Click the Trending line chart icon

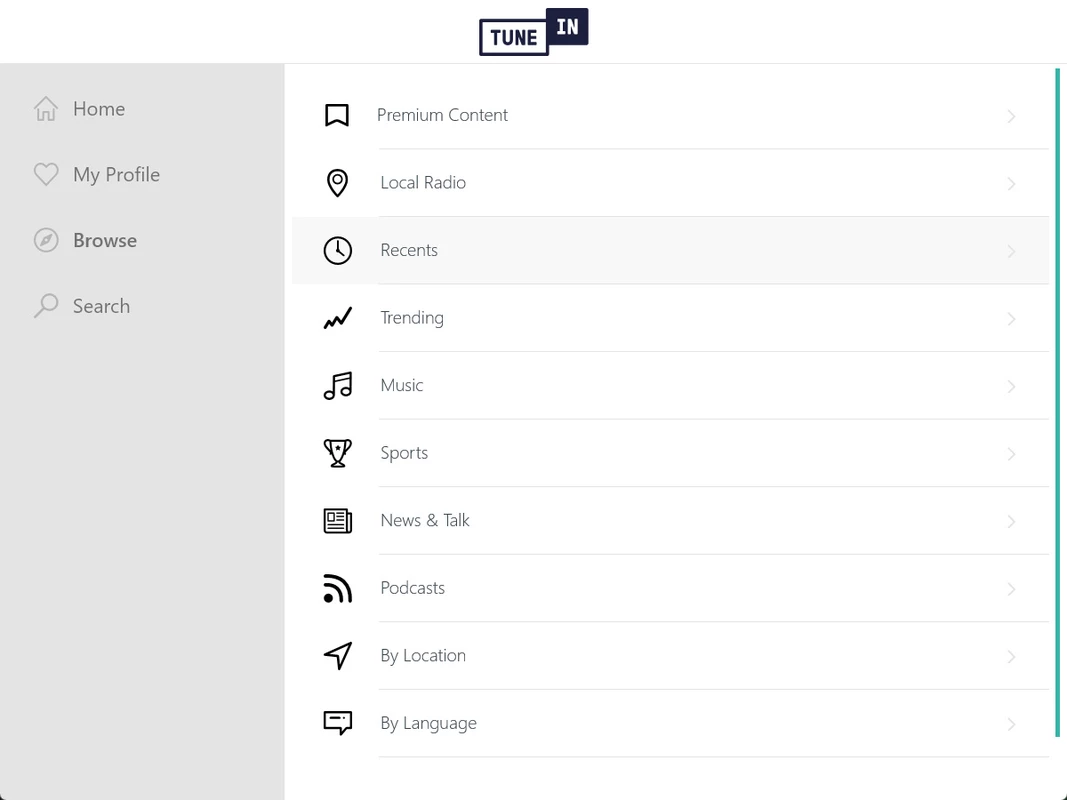(338, 318)
